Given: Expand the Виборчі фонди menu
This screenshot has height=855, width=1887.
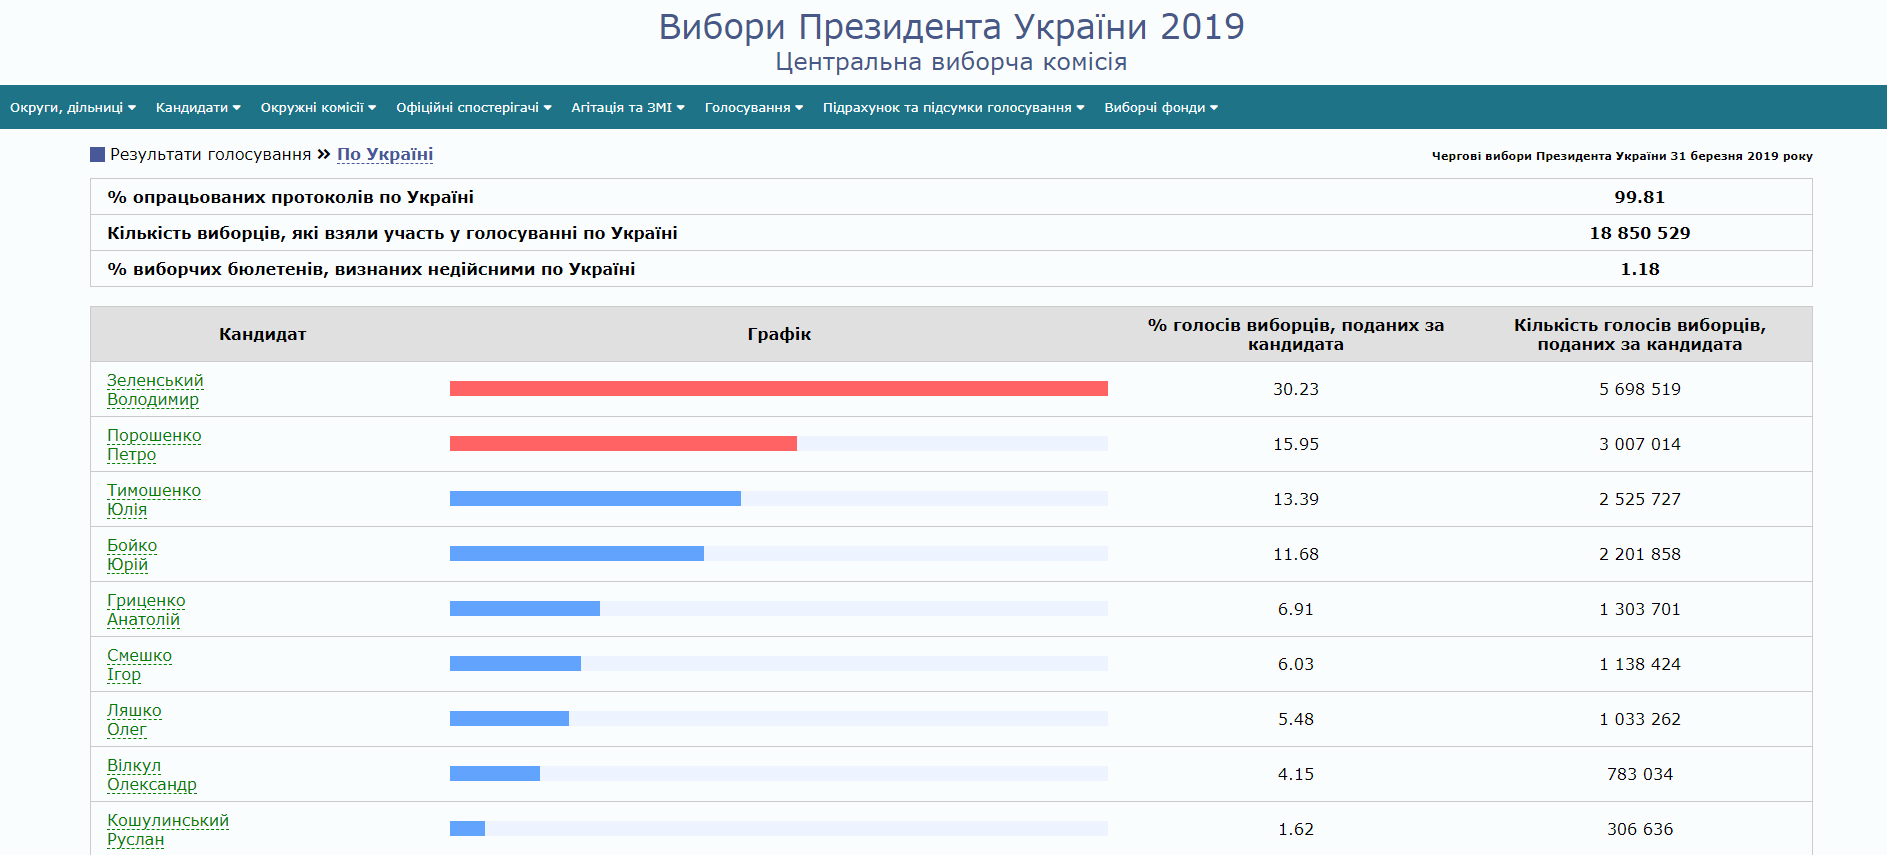Looking at the screenshot, I should point(1160,108).
